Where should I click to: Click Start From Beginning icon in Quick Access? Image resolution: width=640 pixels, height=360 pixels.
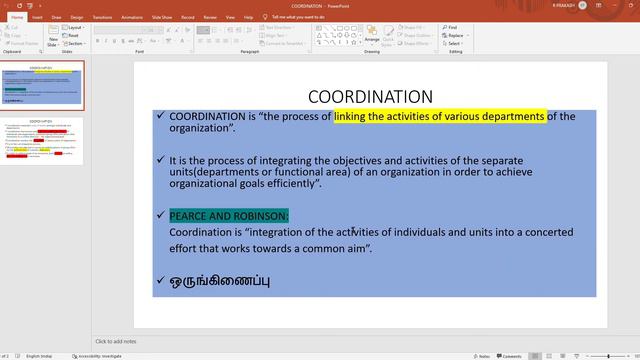point(30,6)
